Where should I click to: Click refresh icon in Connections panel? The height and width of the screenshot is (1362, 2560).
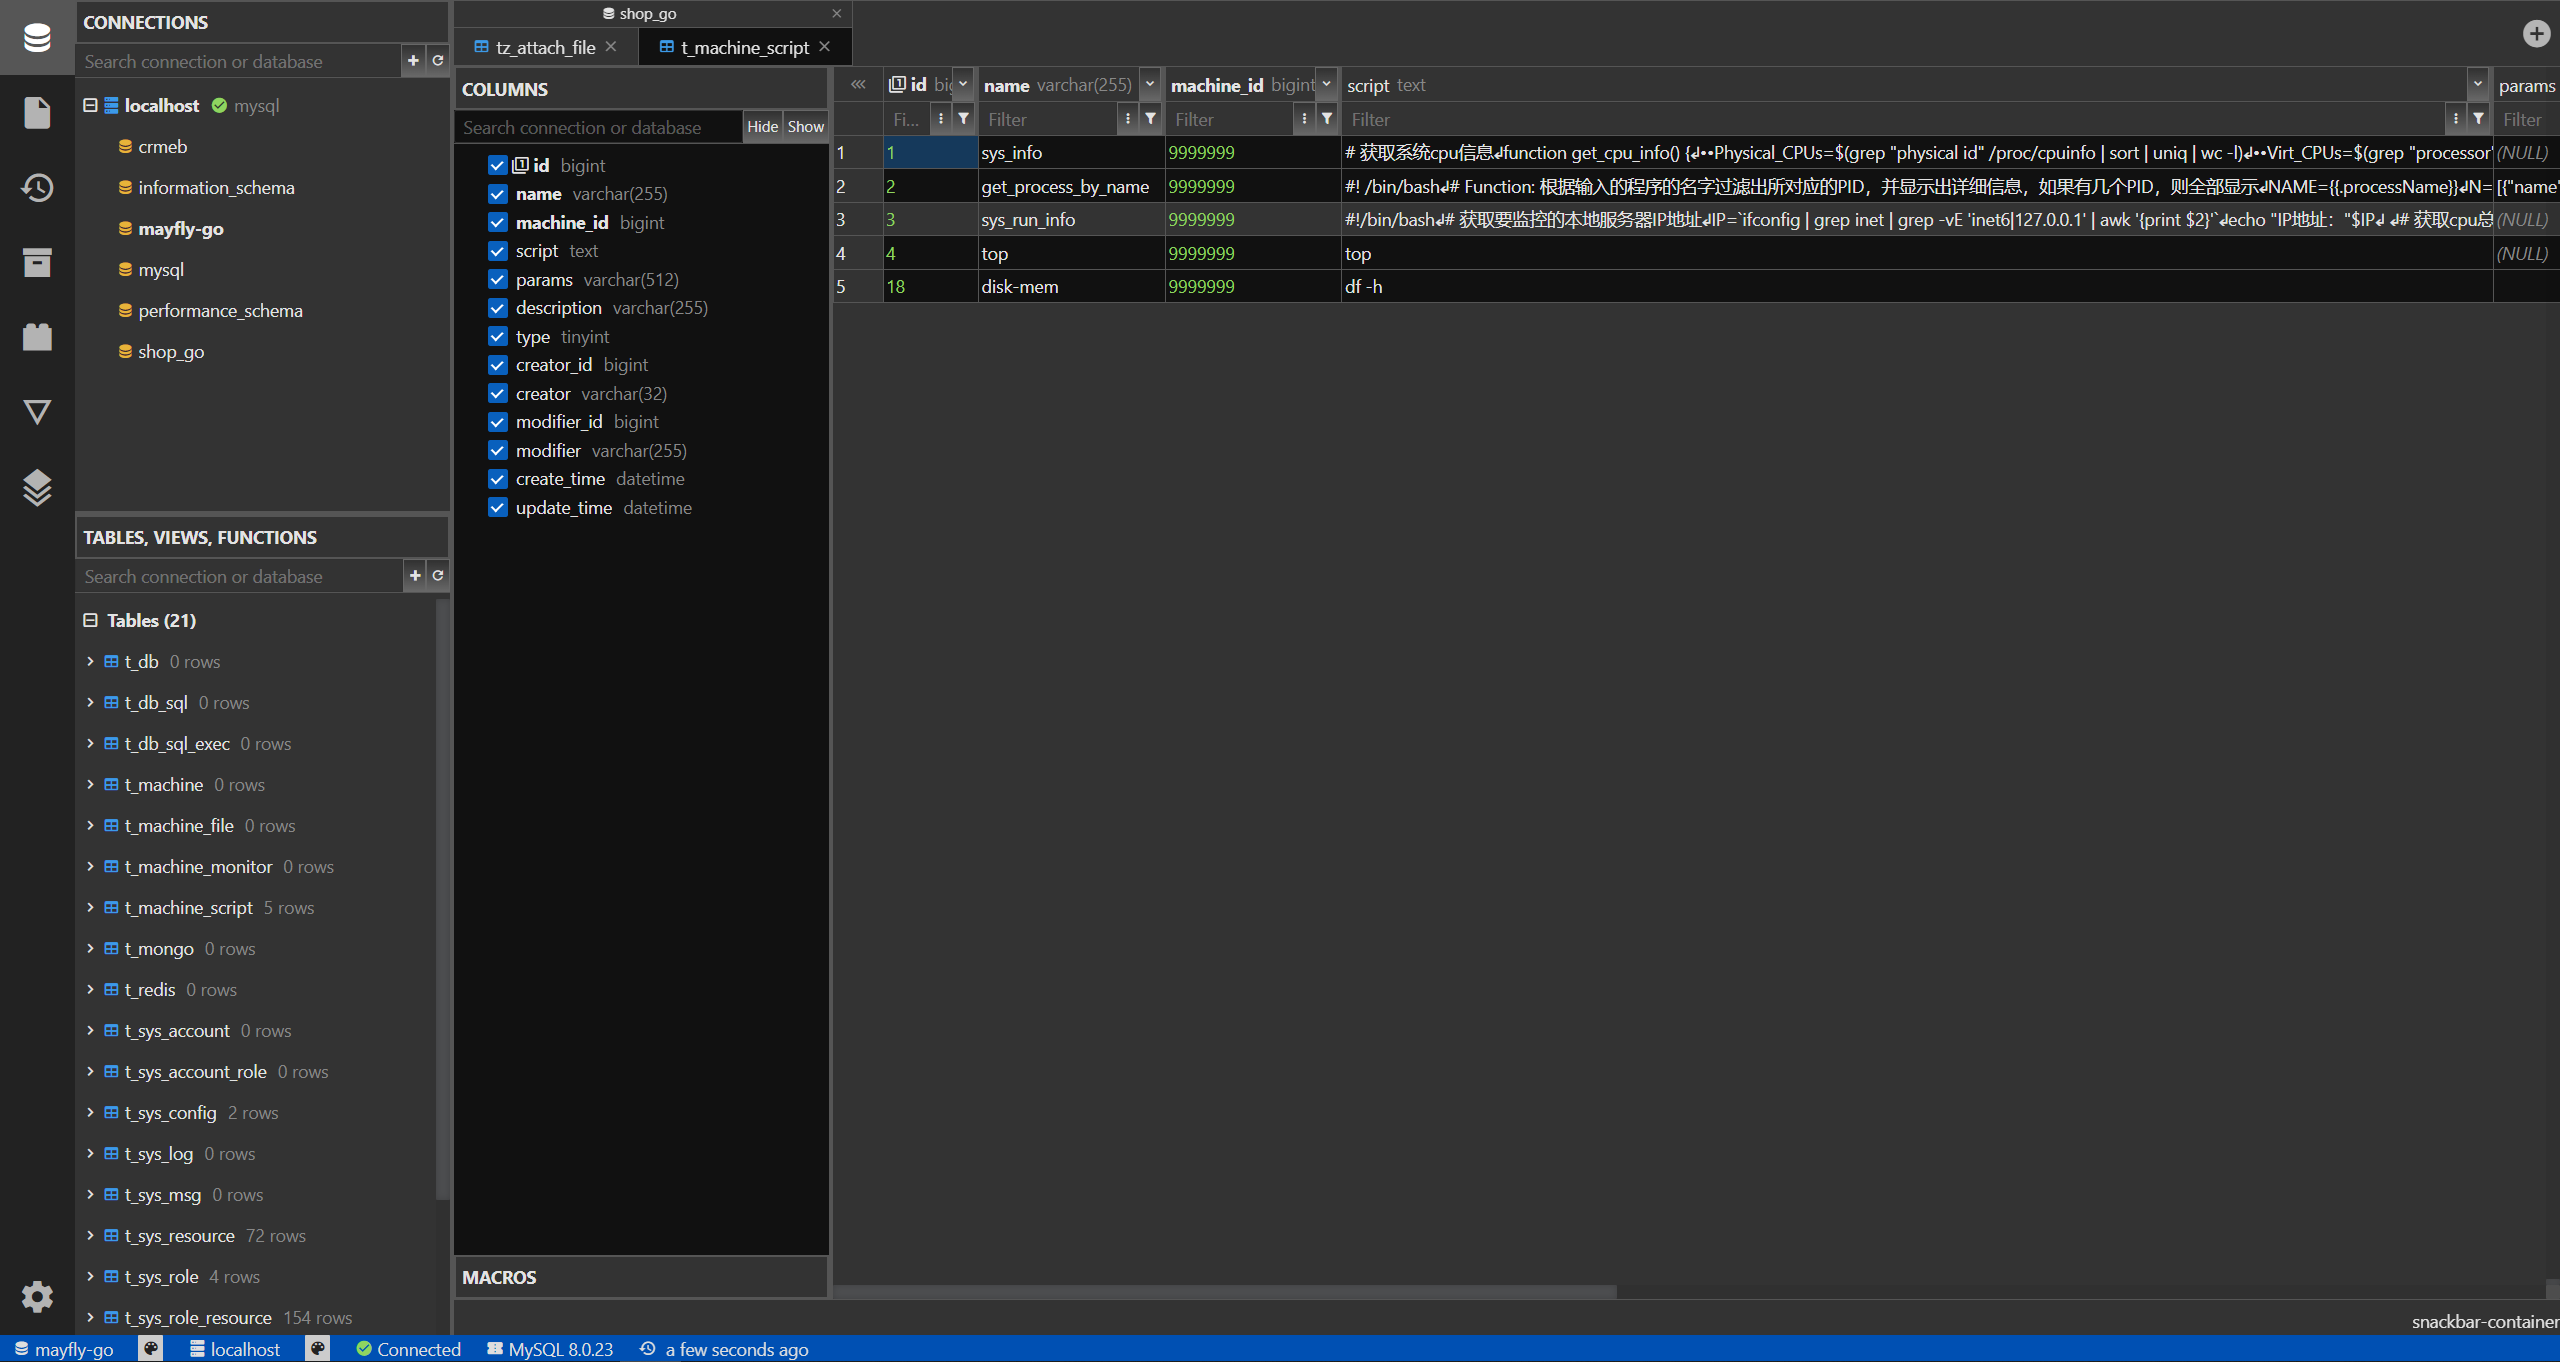438,61
